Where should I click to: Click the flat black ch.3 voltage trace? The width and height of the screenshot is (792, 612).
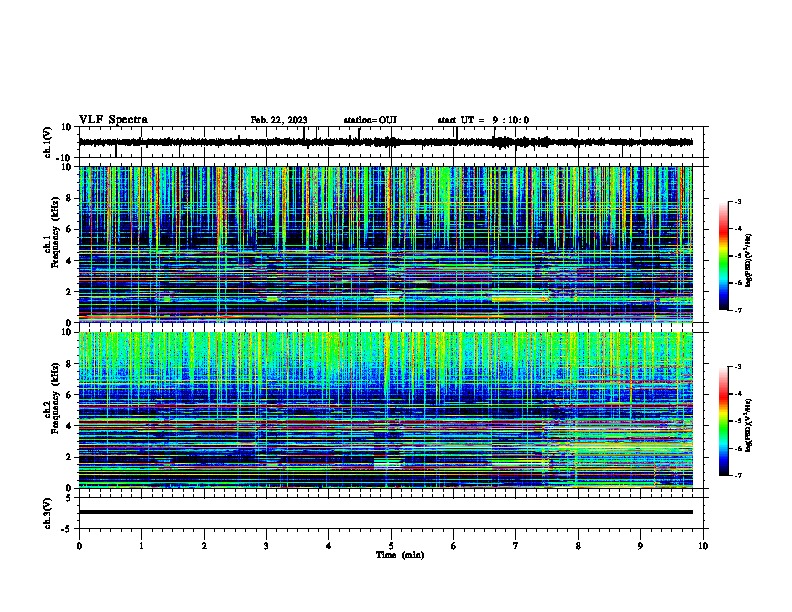pyautogui.click(x=386, y=512)
